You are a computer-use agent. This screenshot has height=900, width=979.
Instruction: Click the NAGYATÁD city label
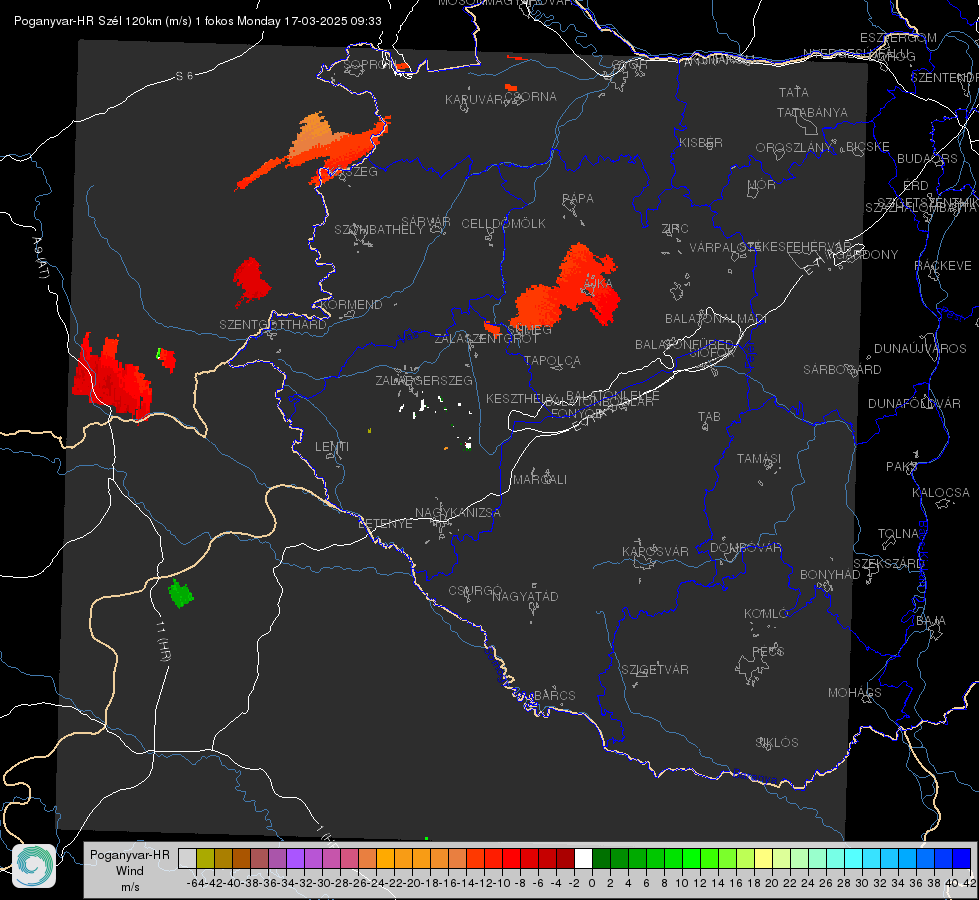click(525, 596)
